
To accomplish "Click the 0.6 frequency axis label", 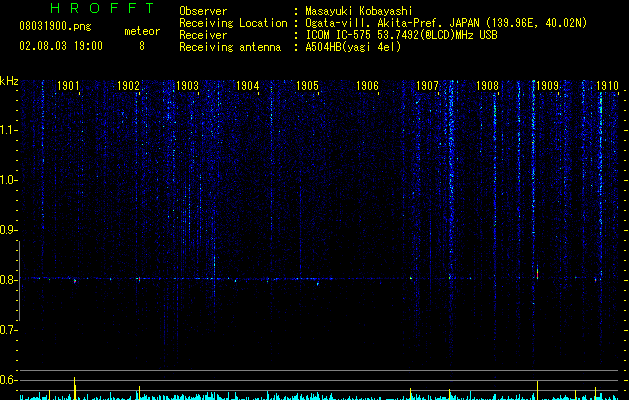I will [8, 380].
